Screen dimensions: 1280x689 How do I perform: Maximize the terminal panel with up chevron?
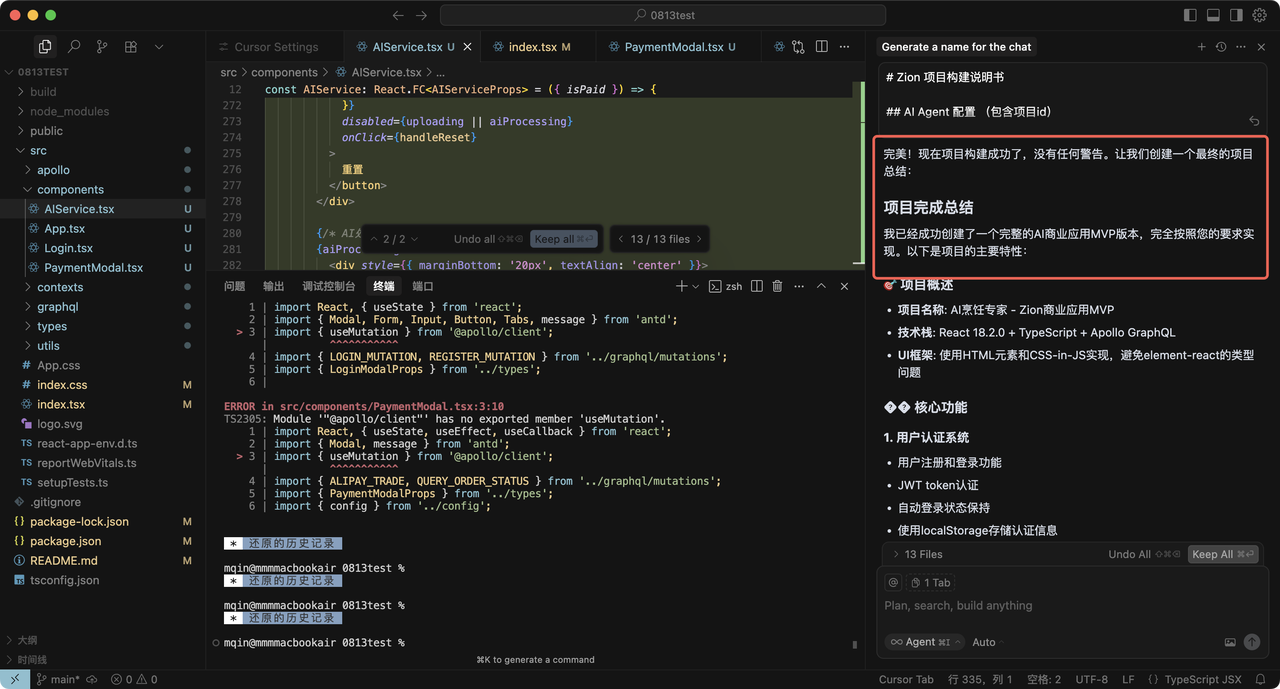(821, 286)
